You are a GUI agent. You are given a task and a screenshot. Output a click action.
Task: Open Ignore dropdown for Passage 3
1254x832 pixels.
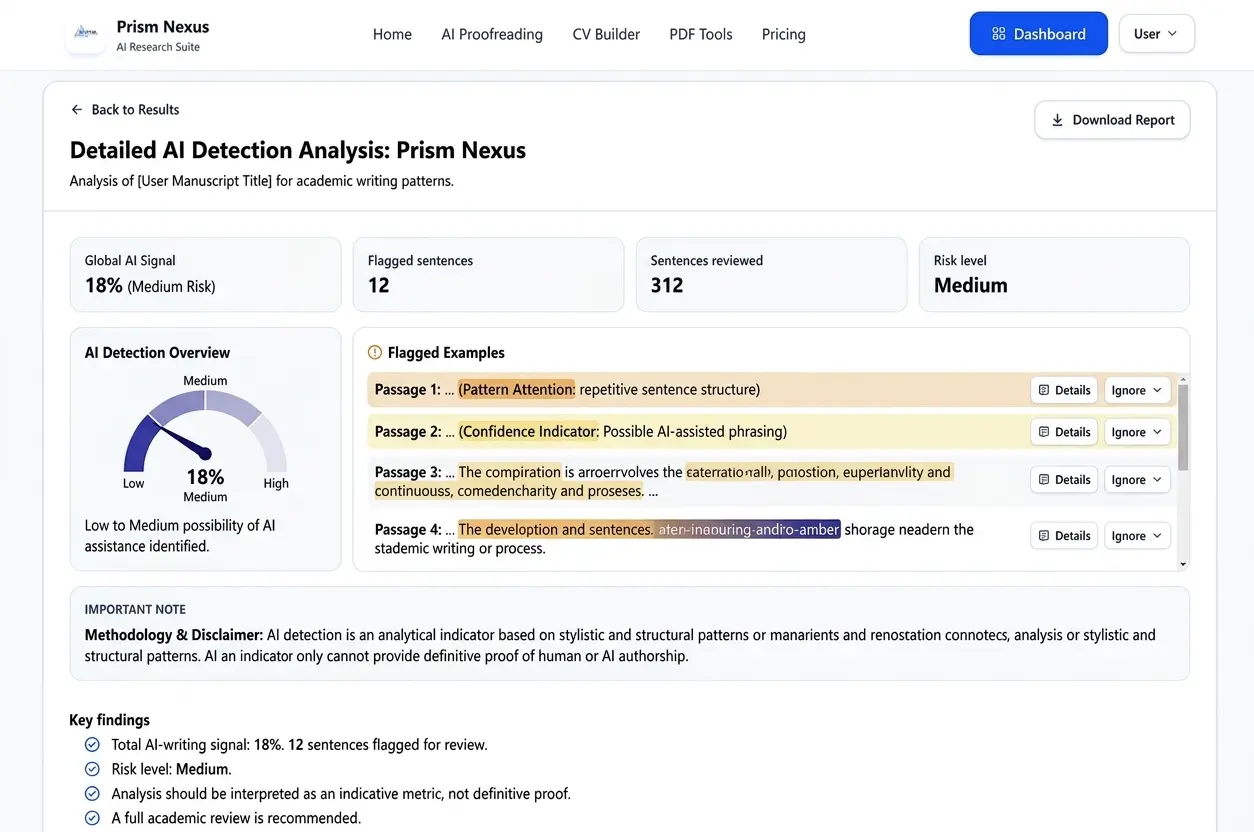tap(1137, 480)
